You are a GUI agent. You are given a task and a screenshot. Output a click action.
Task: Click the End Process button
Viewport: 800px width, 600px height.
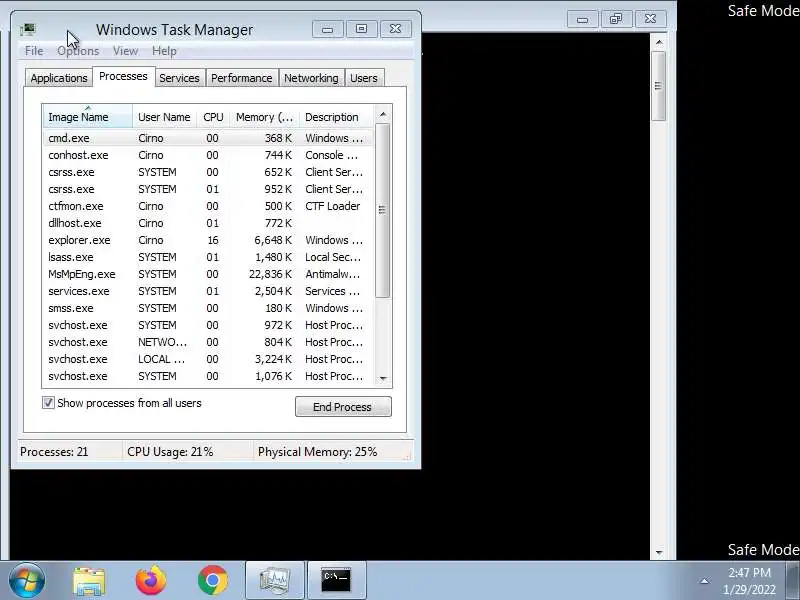[x=343, y=407]
